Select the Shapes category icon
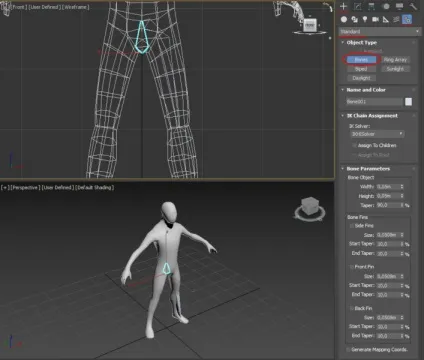This screenshot has height=360, width=424. (355, 19)
